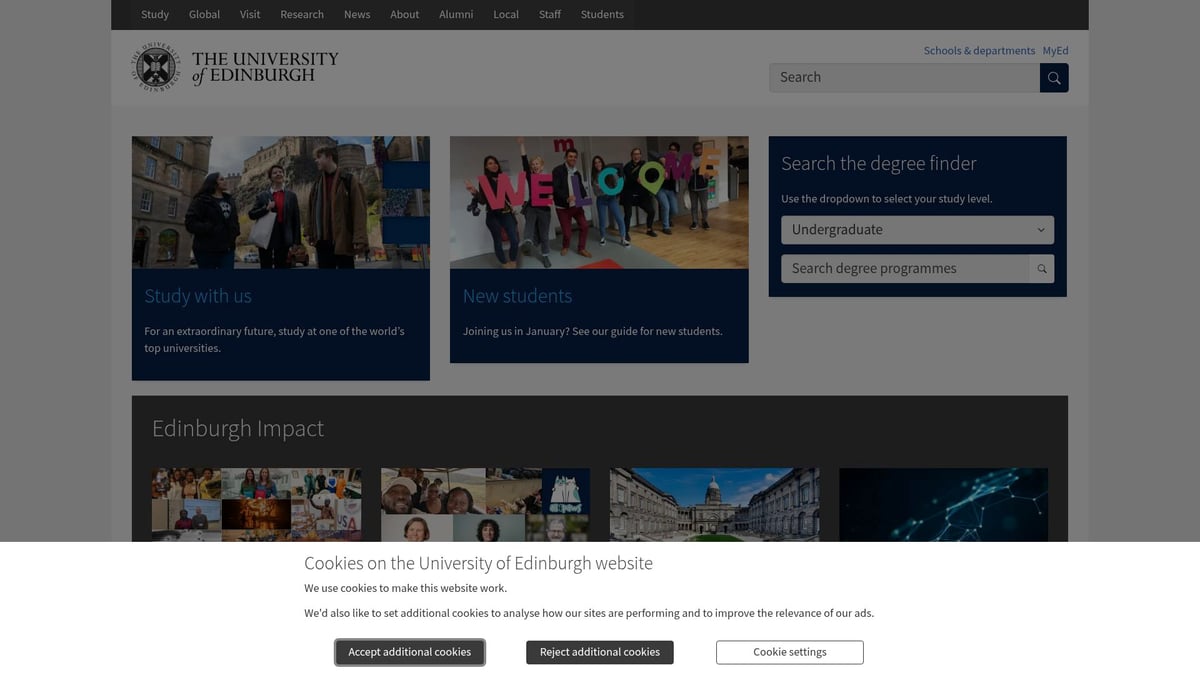The width and height of the screenshot is (1200, 675).
Task: Click the Edinburgh Impact heading
Action: click(238, 428)
